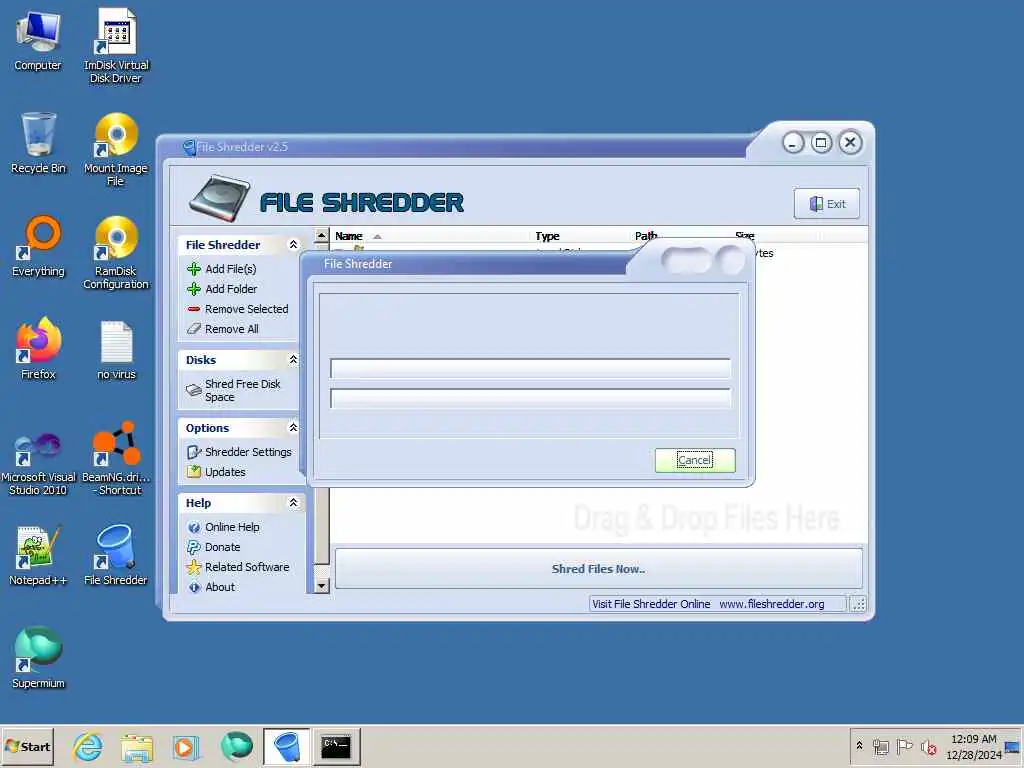Screen dimensions: 1024x768
Task: Click the Online Help question mark icon
Action: click(x=194, y=527)
